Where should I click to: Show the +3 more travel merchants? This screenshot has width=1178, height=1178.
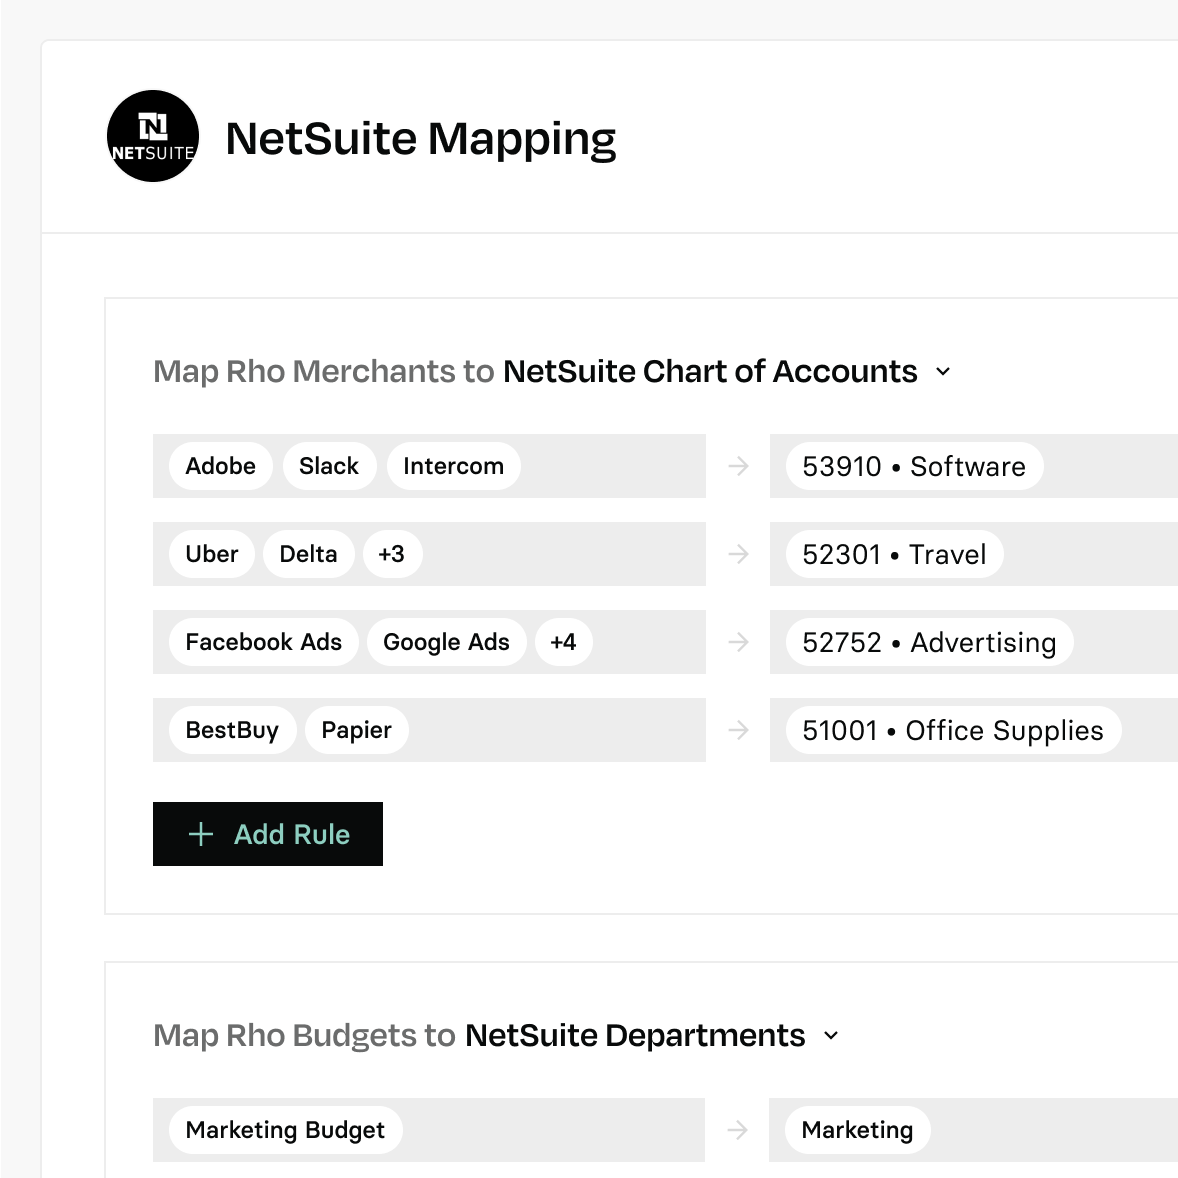(392, 554)
